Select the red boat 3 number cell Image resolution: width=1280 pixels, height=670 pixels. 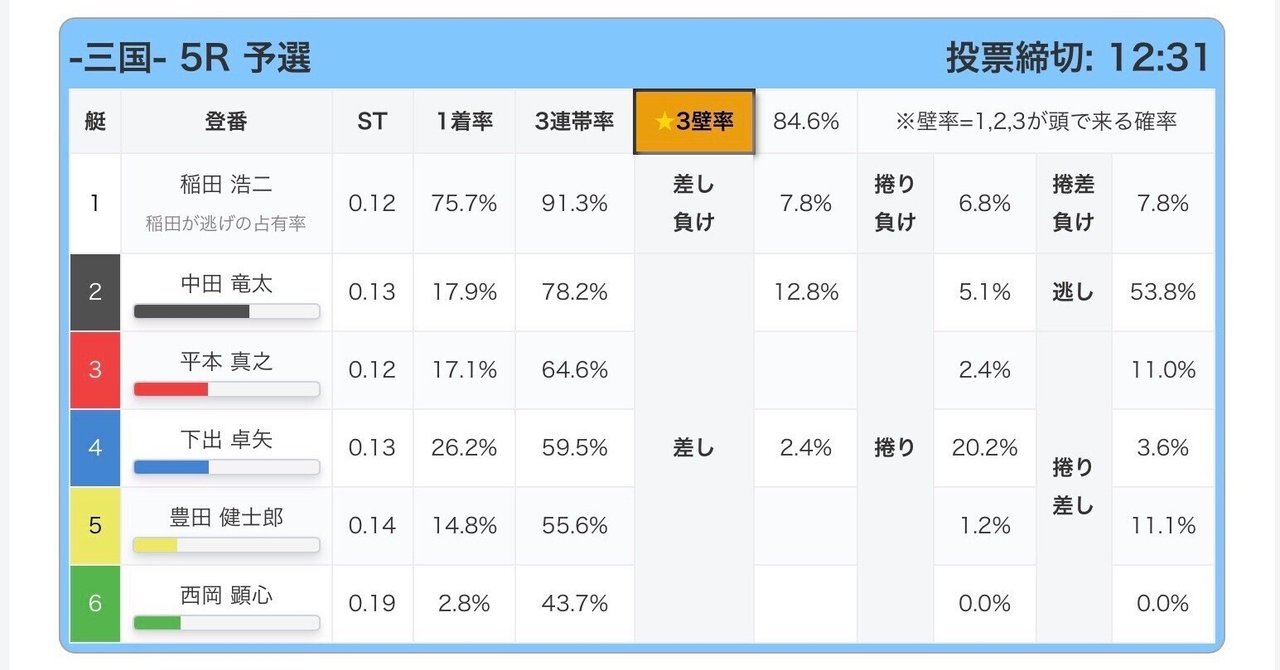point(95,370)
